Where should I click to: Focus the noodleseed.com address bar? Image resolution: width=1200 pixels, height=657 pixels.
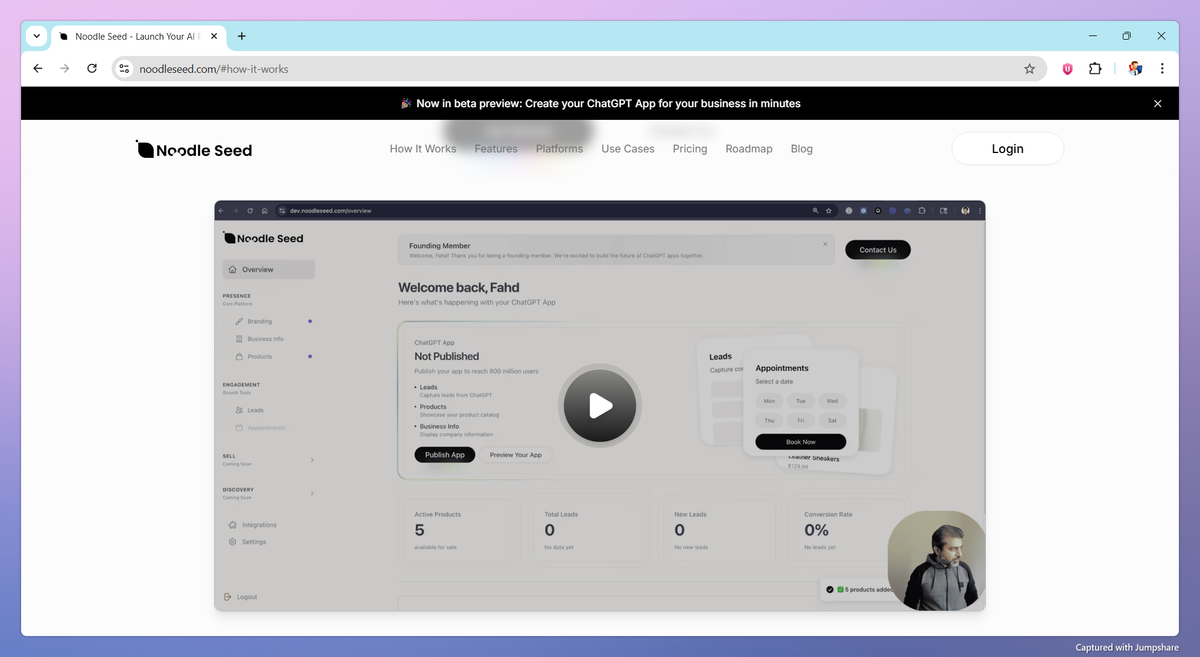tap(578, 69)
